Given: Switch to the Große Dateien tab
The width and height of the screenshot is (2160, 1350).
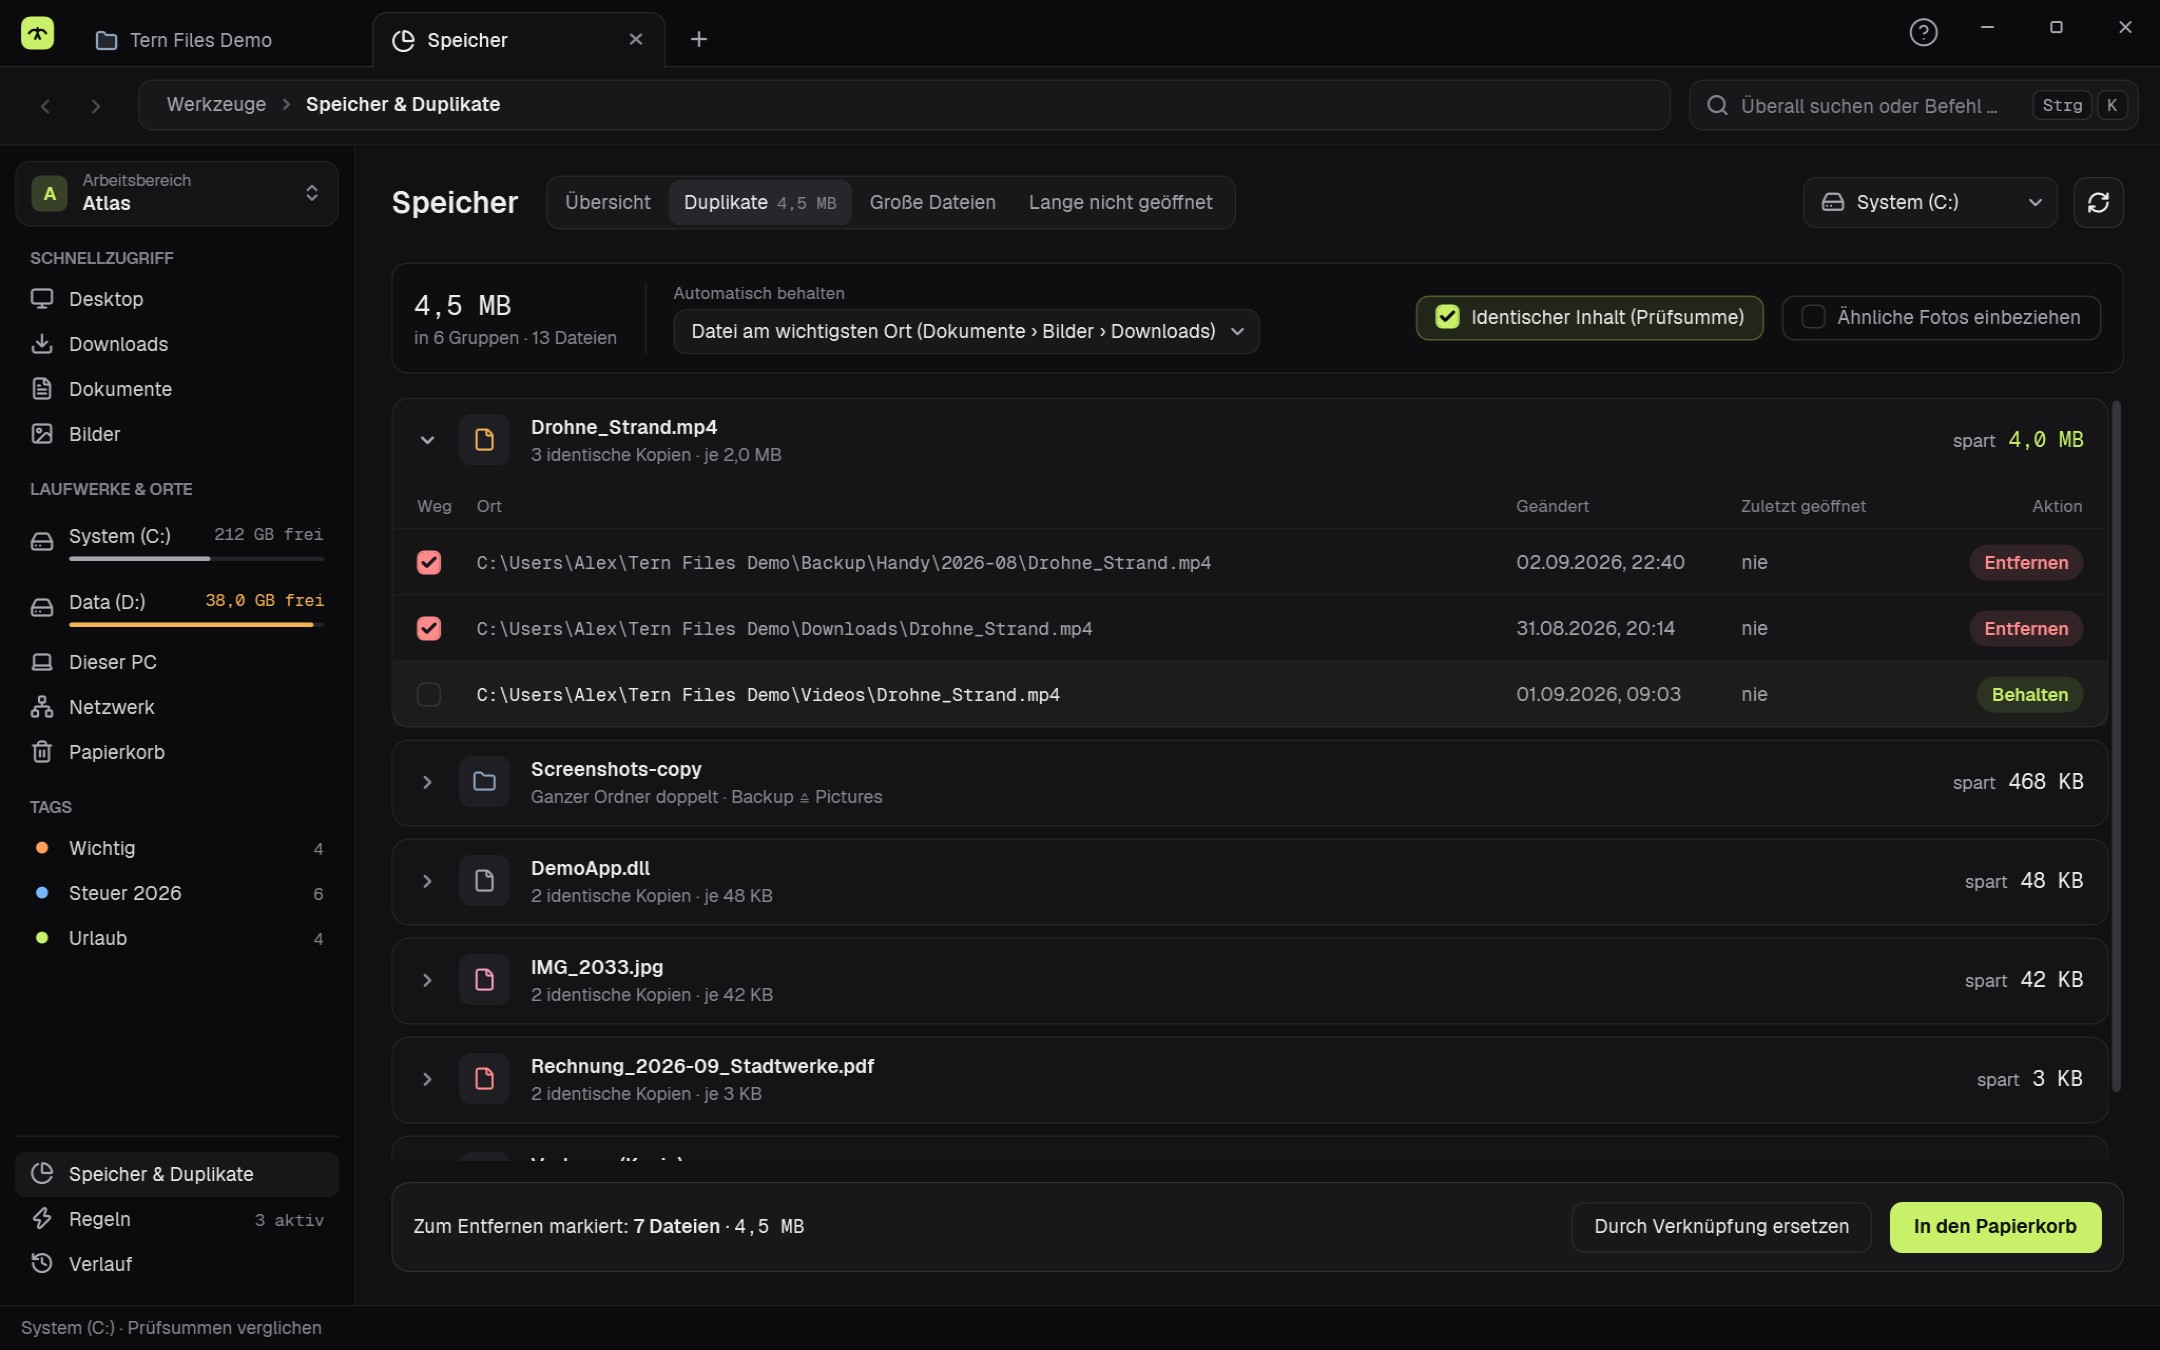Looking at the screenshot, I should pos(932,203).
